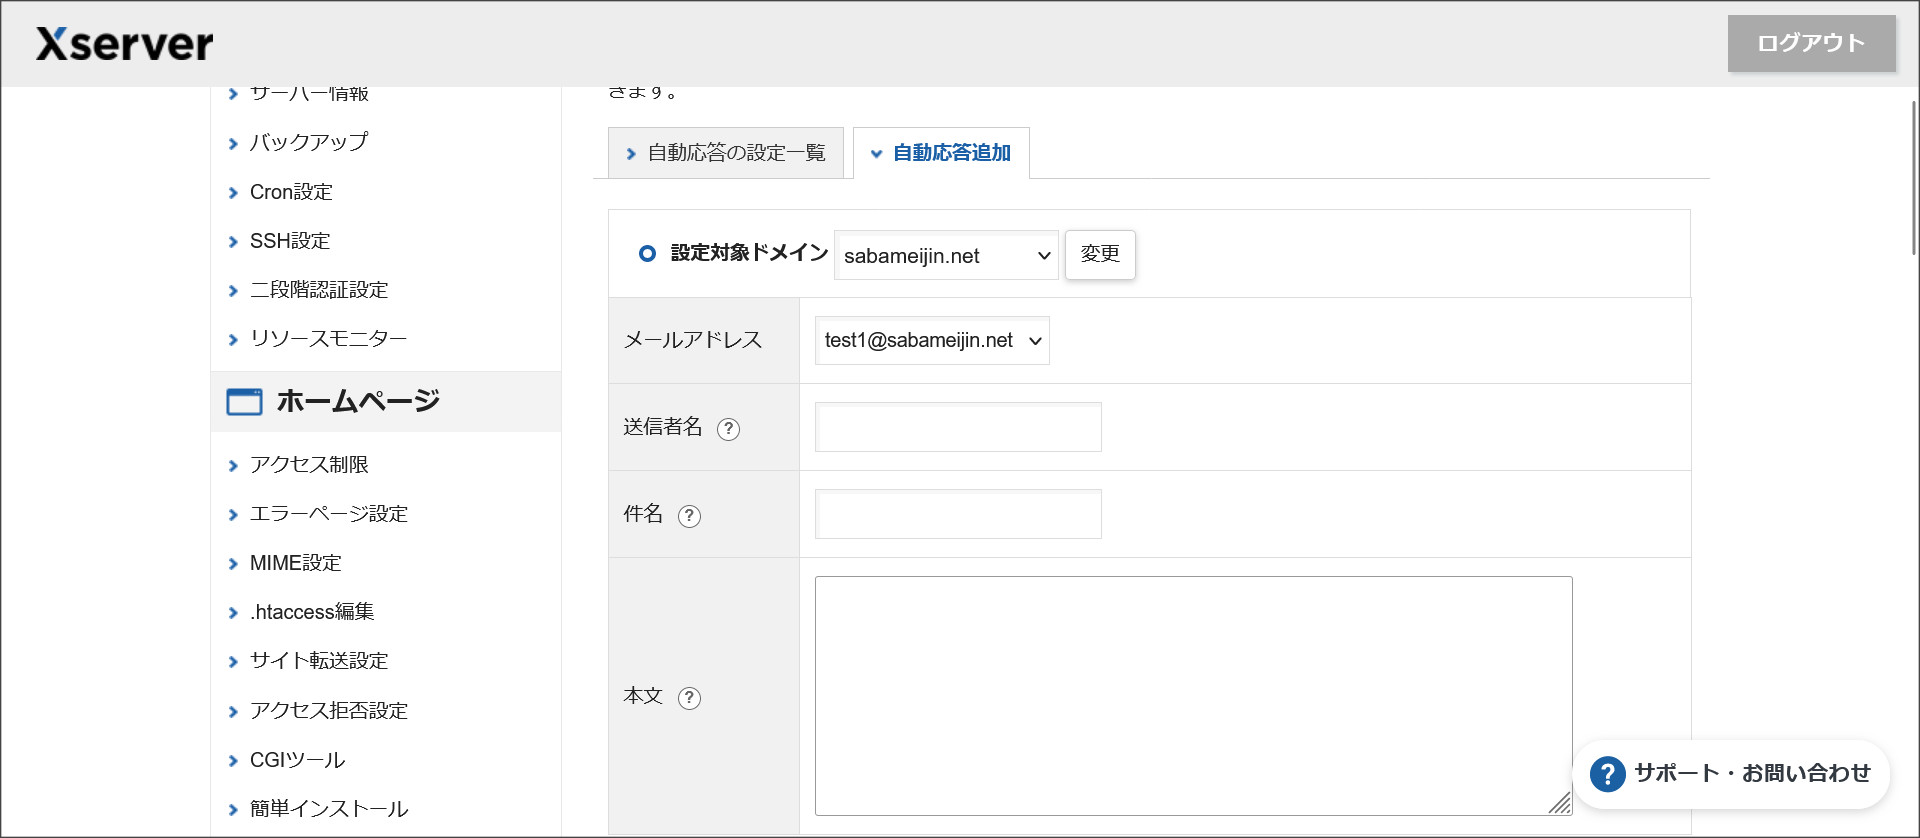Screen dimensions: 1920x838
Task: Click the Xserver logo
Action: click(x=124, y=44)
